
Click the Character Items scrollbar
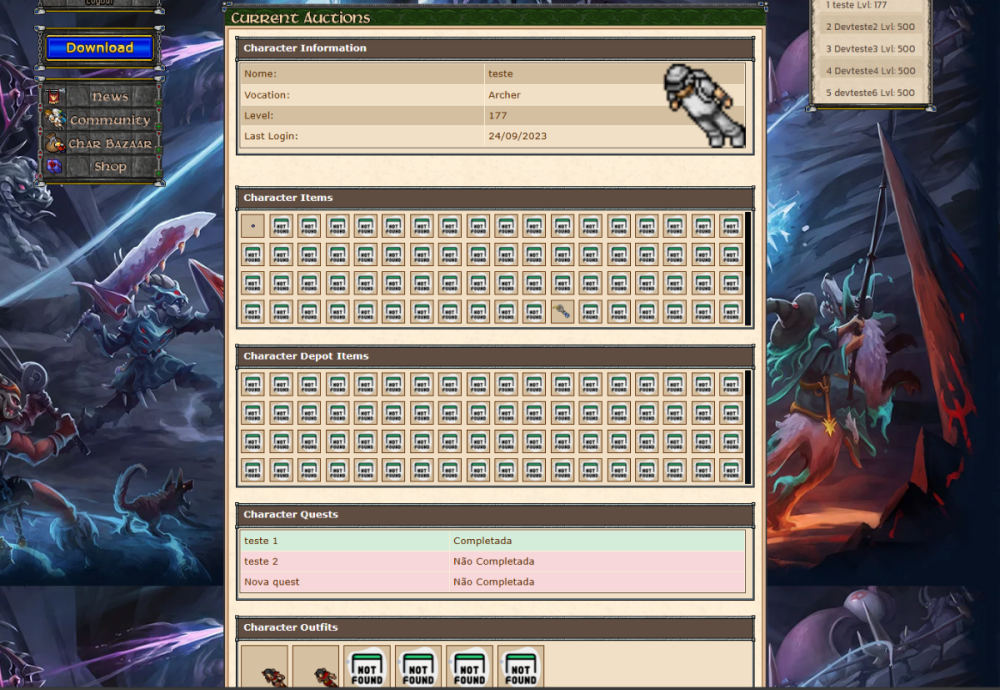(x=747, y=268)
